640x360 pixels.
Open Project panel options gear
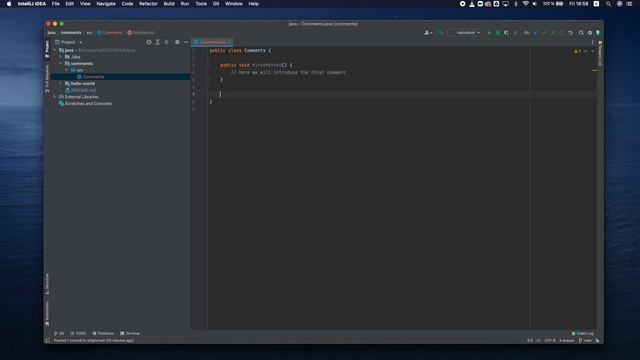(177, 42)
